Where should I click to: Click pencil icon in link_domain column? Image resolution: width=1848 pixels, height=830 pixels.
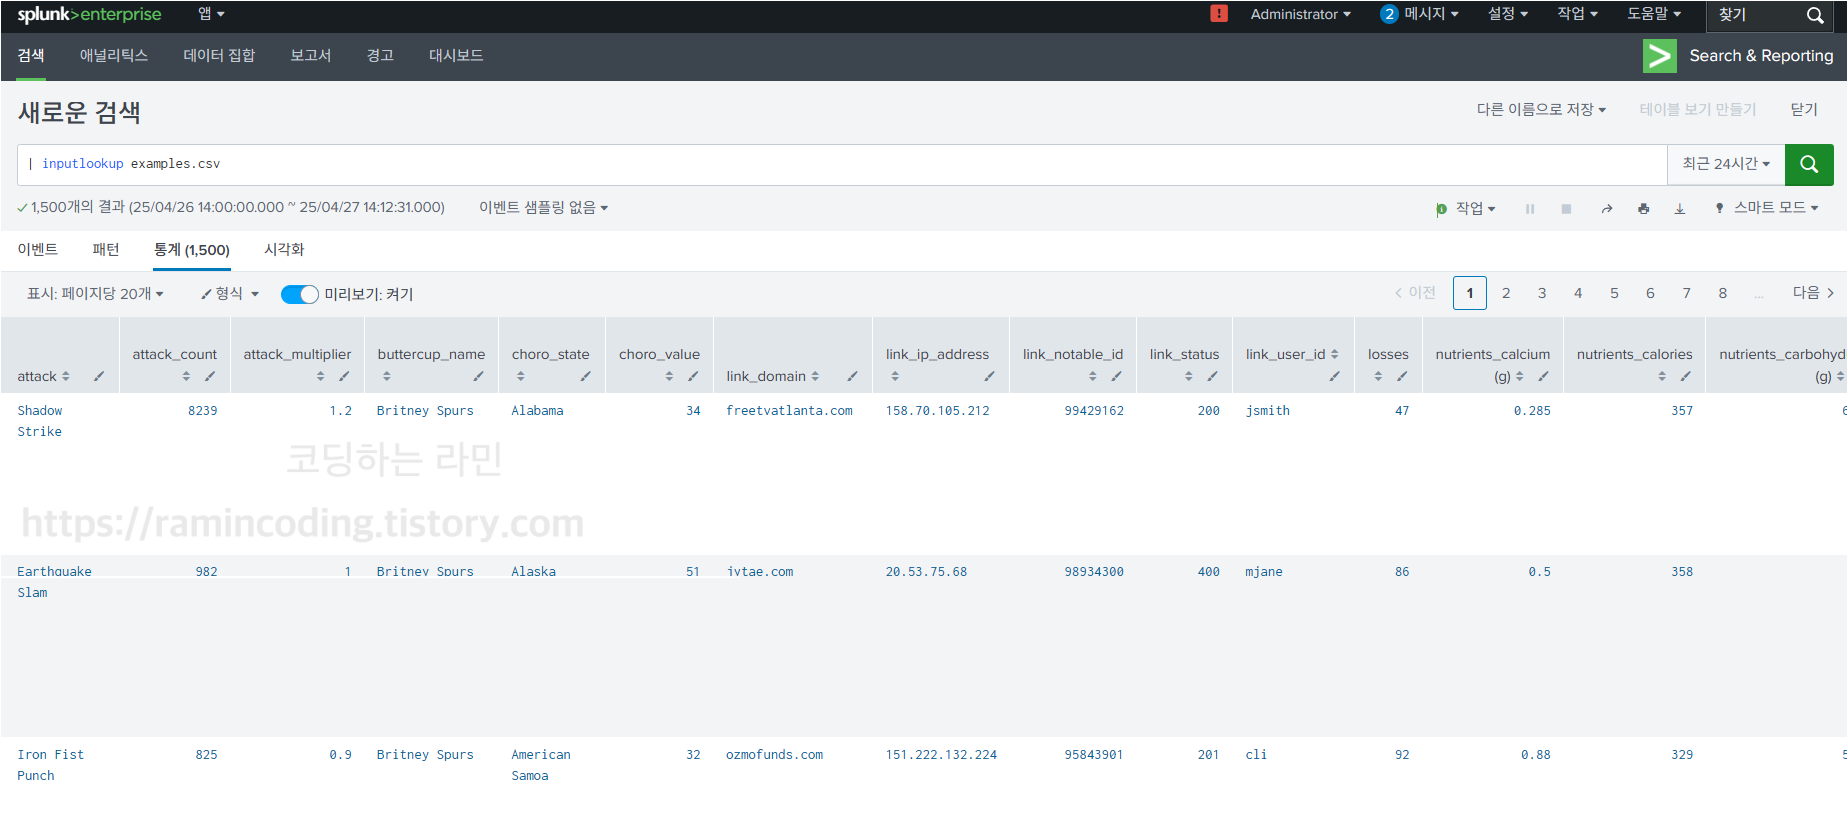(852, 376)
